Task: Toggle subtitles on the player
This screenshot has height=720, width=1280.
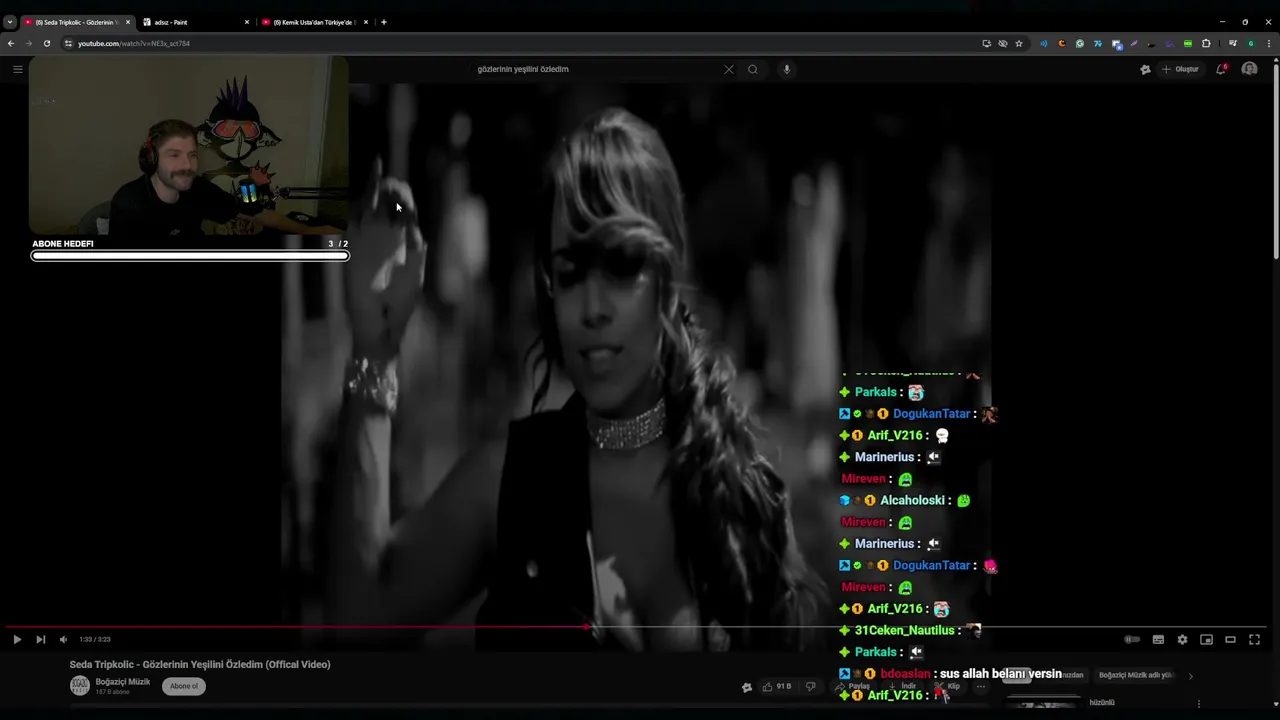Action: (1158, 640)
